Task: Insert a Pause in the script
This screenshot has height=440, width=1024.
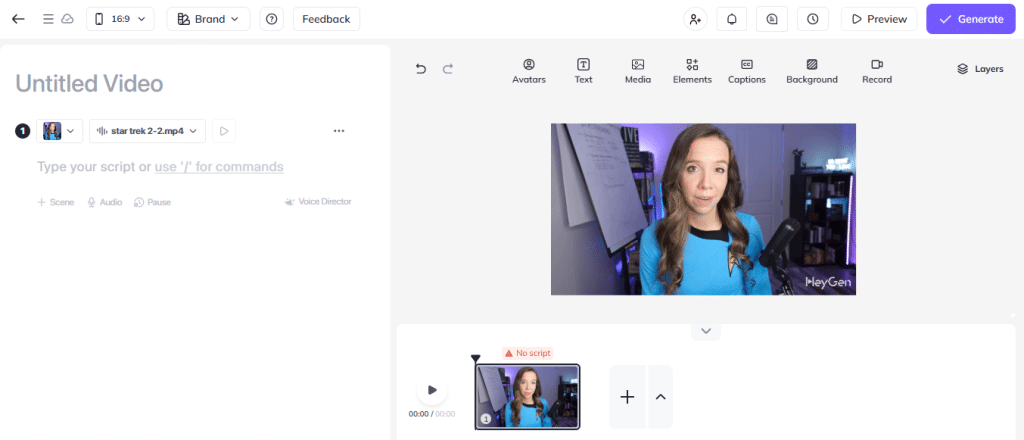Action: click(x=152, y=202)
